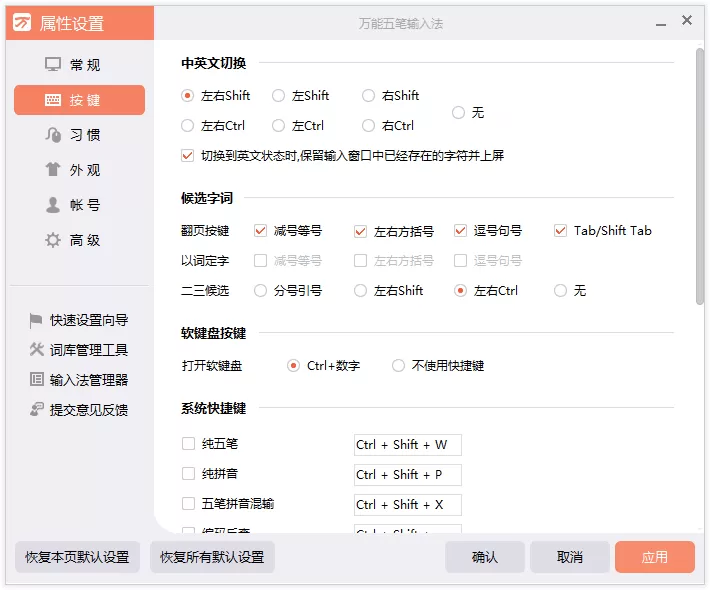Image resolution: width=710 pixels, height=590 pixels.
Task: Select Ctrl+数字 to open soft keyboard
Action: click(x=293, y=365)
